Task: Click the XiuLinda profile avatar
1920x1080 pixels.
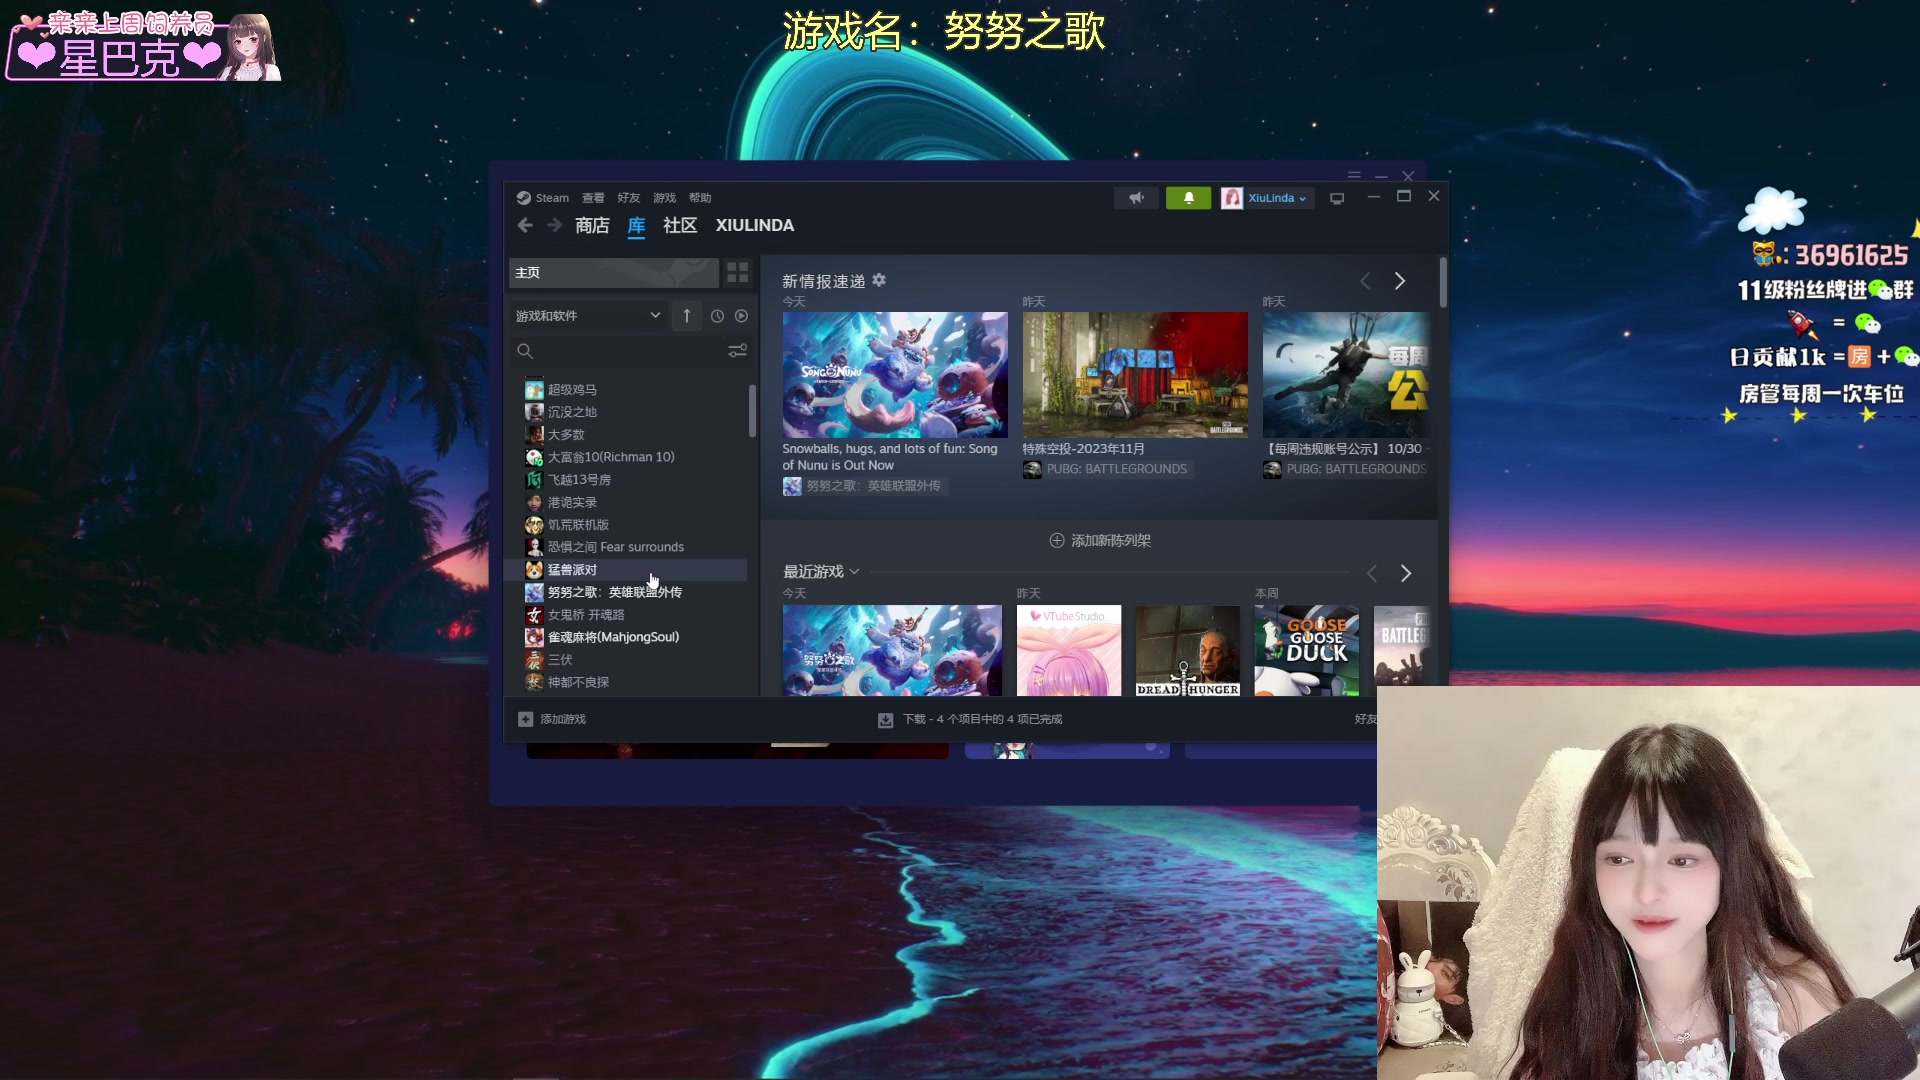Action: 1232,198
